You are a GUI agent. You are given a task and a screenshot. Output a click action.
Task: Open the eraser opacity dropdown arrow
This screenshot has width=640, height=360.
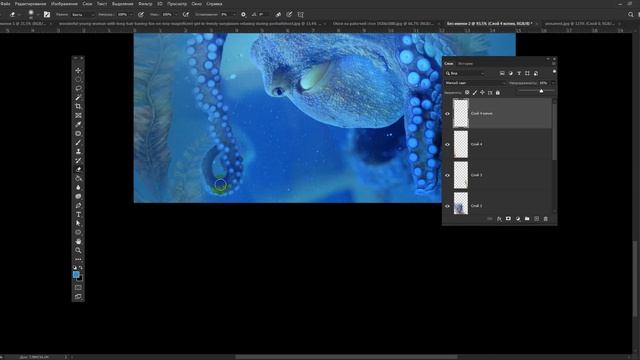[131, 14]
